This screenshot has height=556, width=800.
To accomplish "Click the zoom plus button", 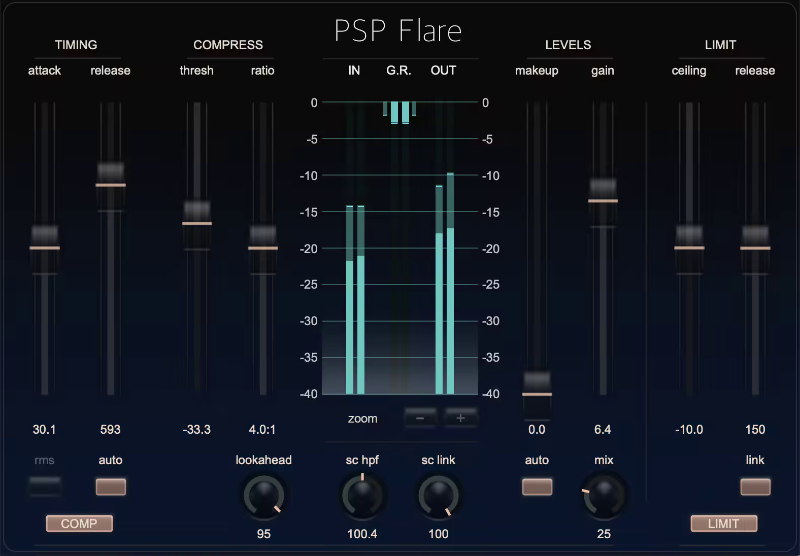I will 460,418.
